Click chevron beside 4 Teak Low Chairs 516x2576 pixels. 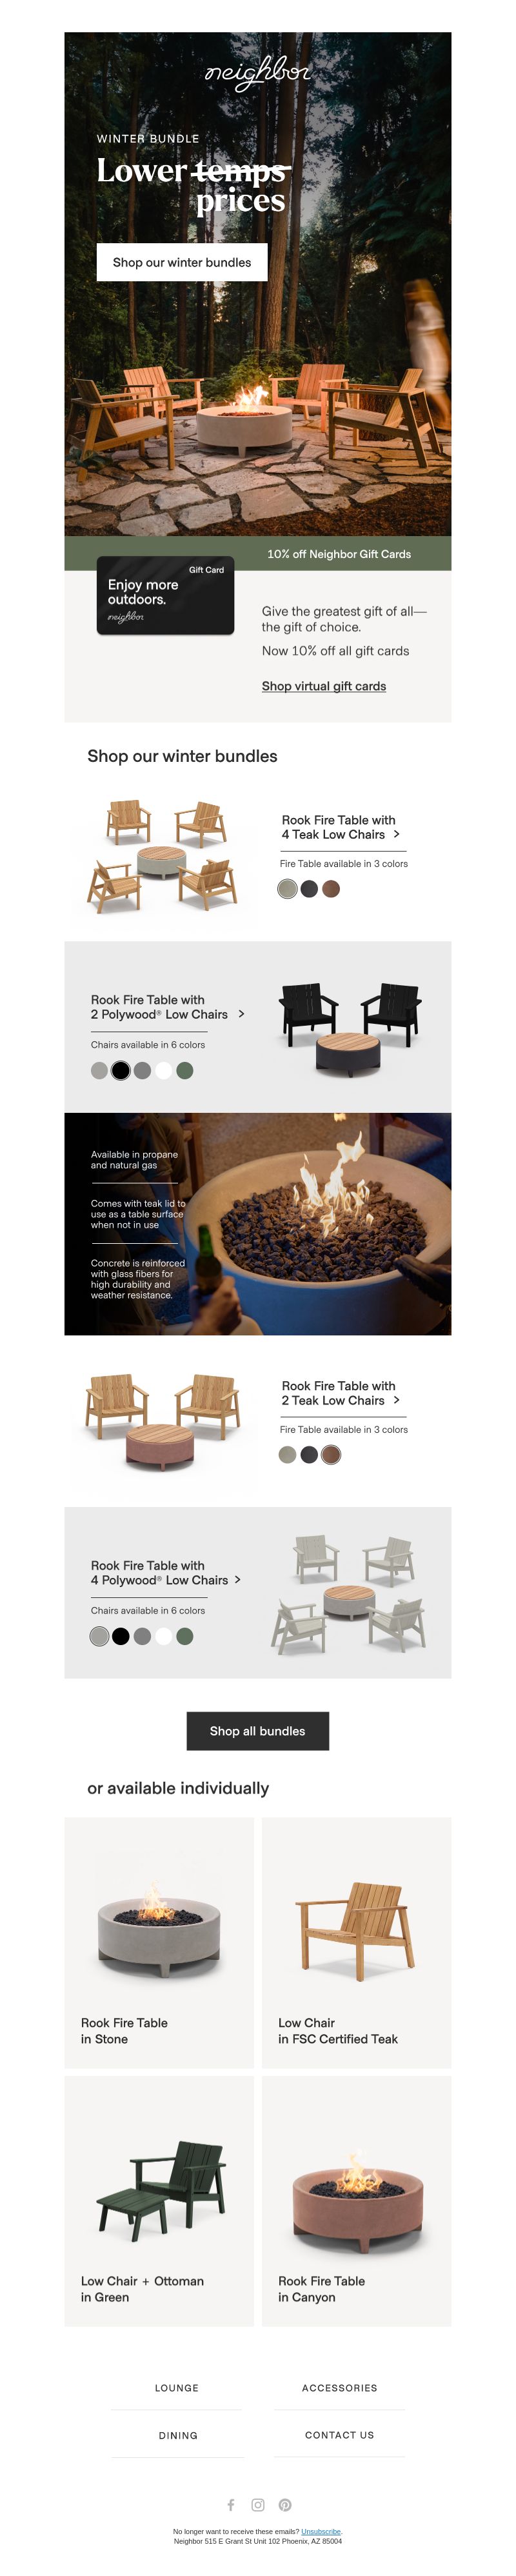397,834
